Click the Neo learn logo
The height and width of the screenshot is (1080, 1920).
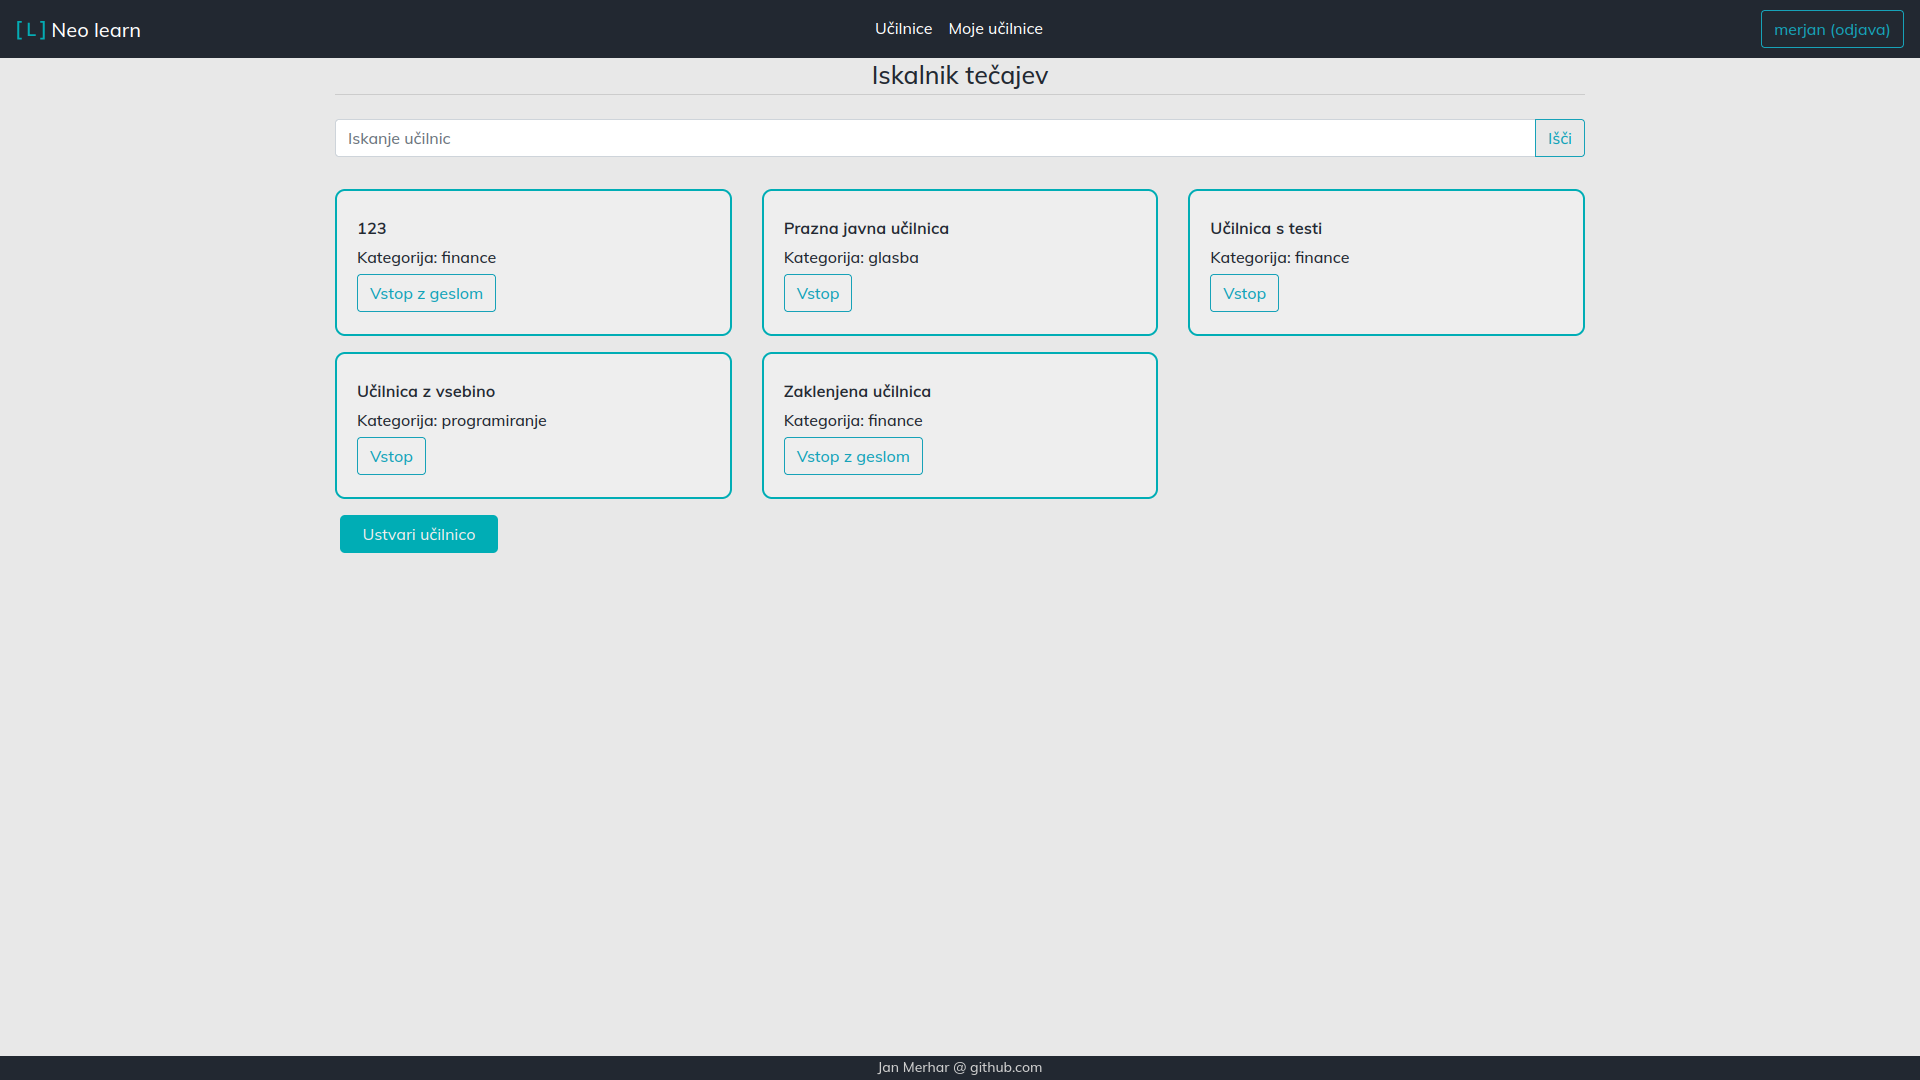pos(78,30)
